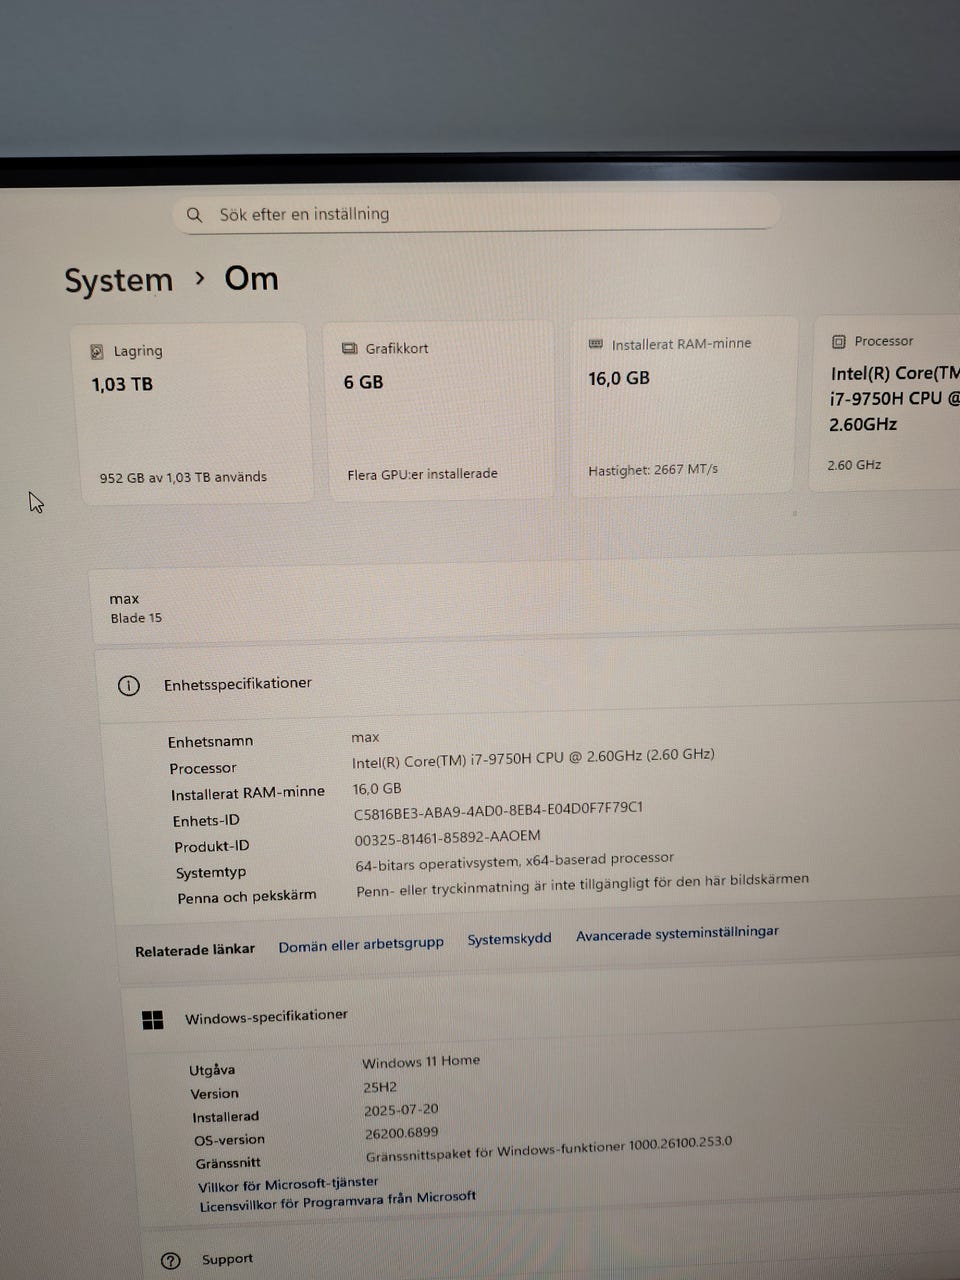Viewport: 960px width, 1280px height.
Task: Click the 'Om' page title
Action: pos(251,278)
